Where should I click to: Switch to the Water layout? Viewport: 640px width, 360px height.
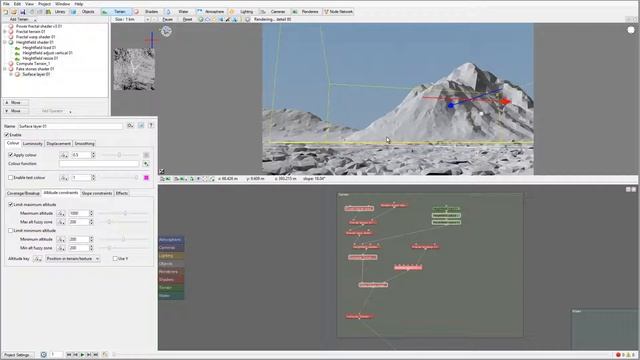[x=179, y=12]
